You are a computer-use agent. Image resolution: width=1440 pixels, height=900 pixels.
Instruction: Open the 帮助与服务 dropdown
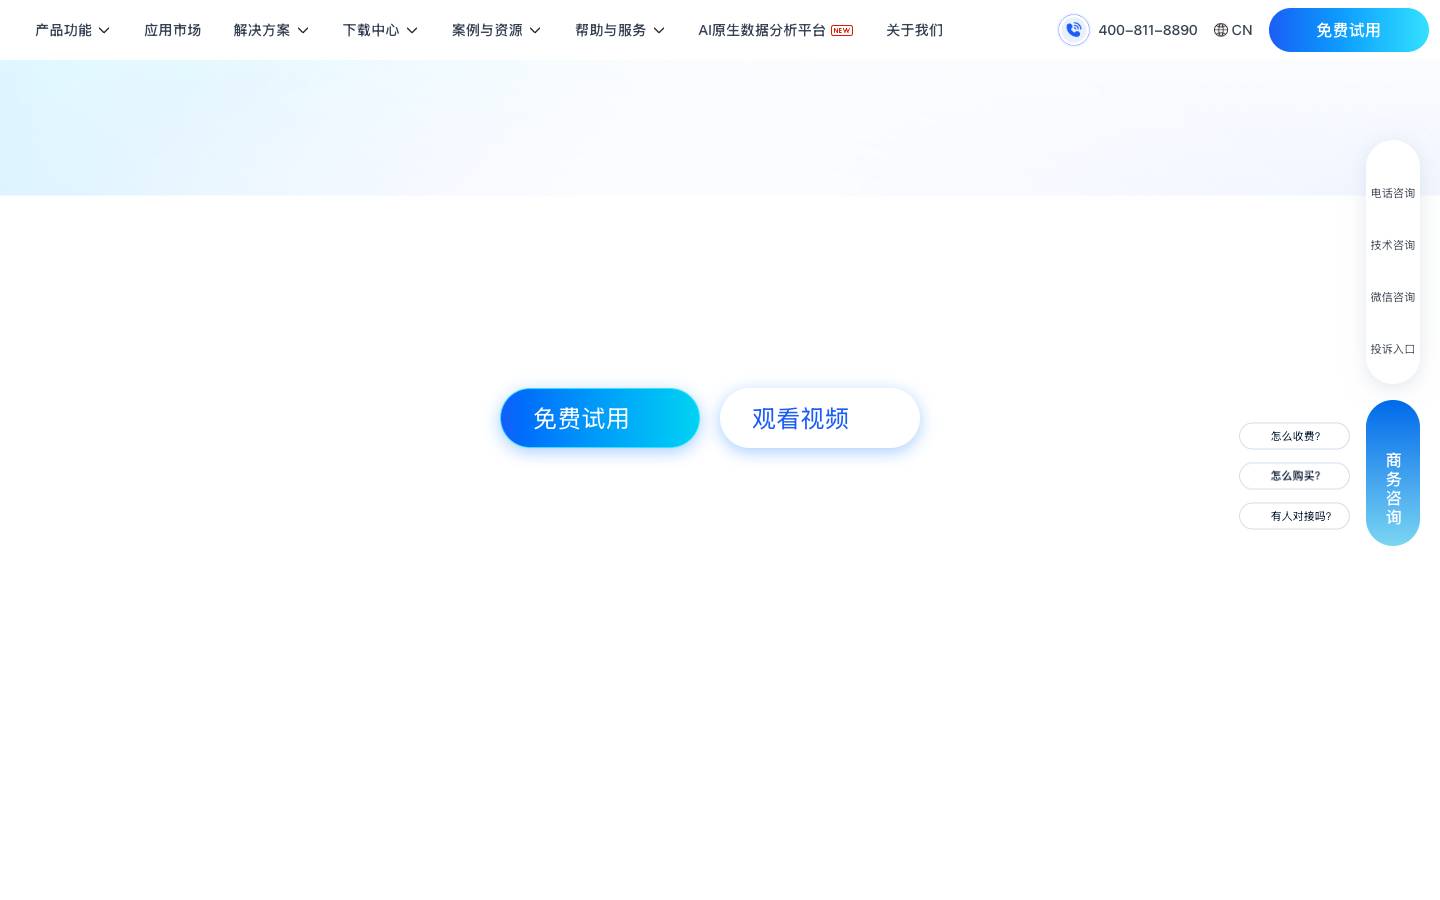[x=620, y=30]
